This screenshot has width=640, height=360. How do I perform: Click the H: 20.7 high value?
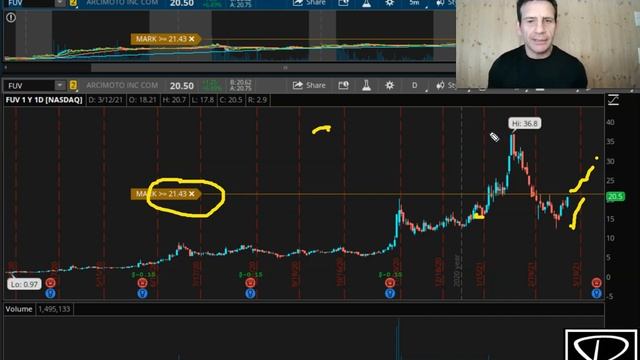click(x=174, y=100)
